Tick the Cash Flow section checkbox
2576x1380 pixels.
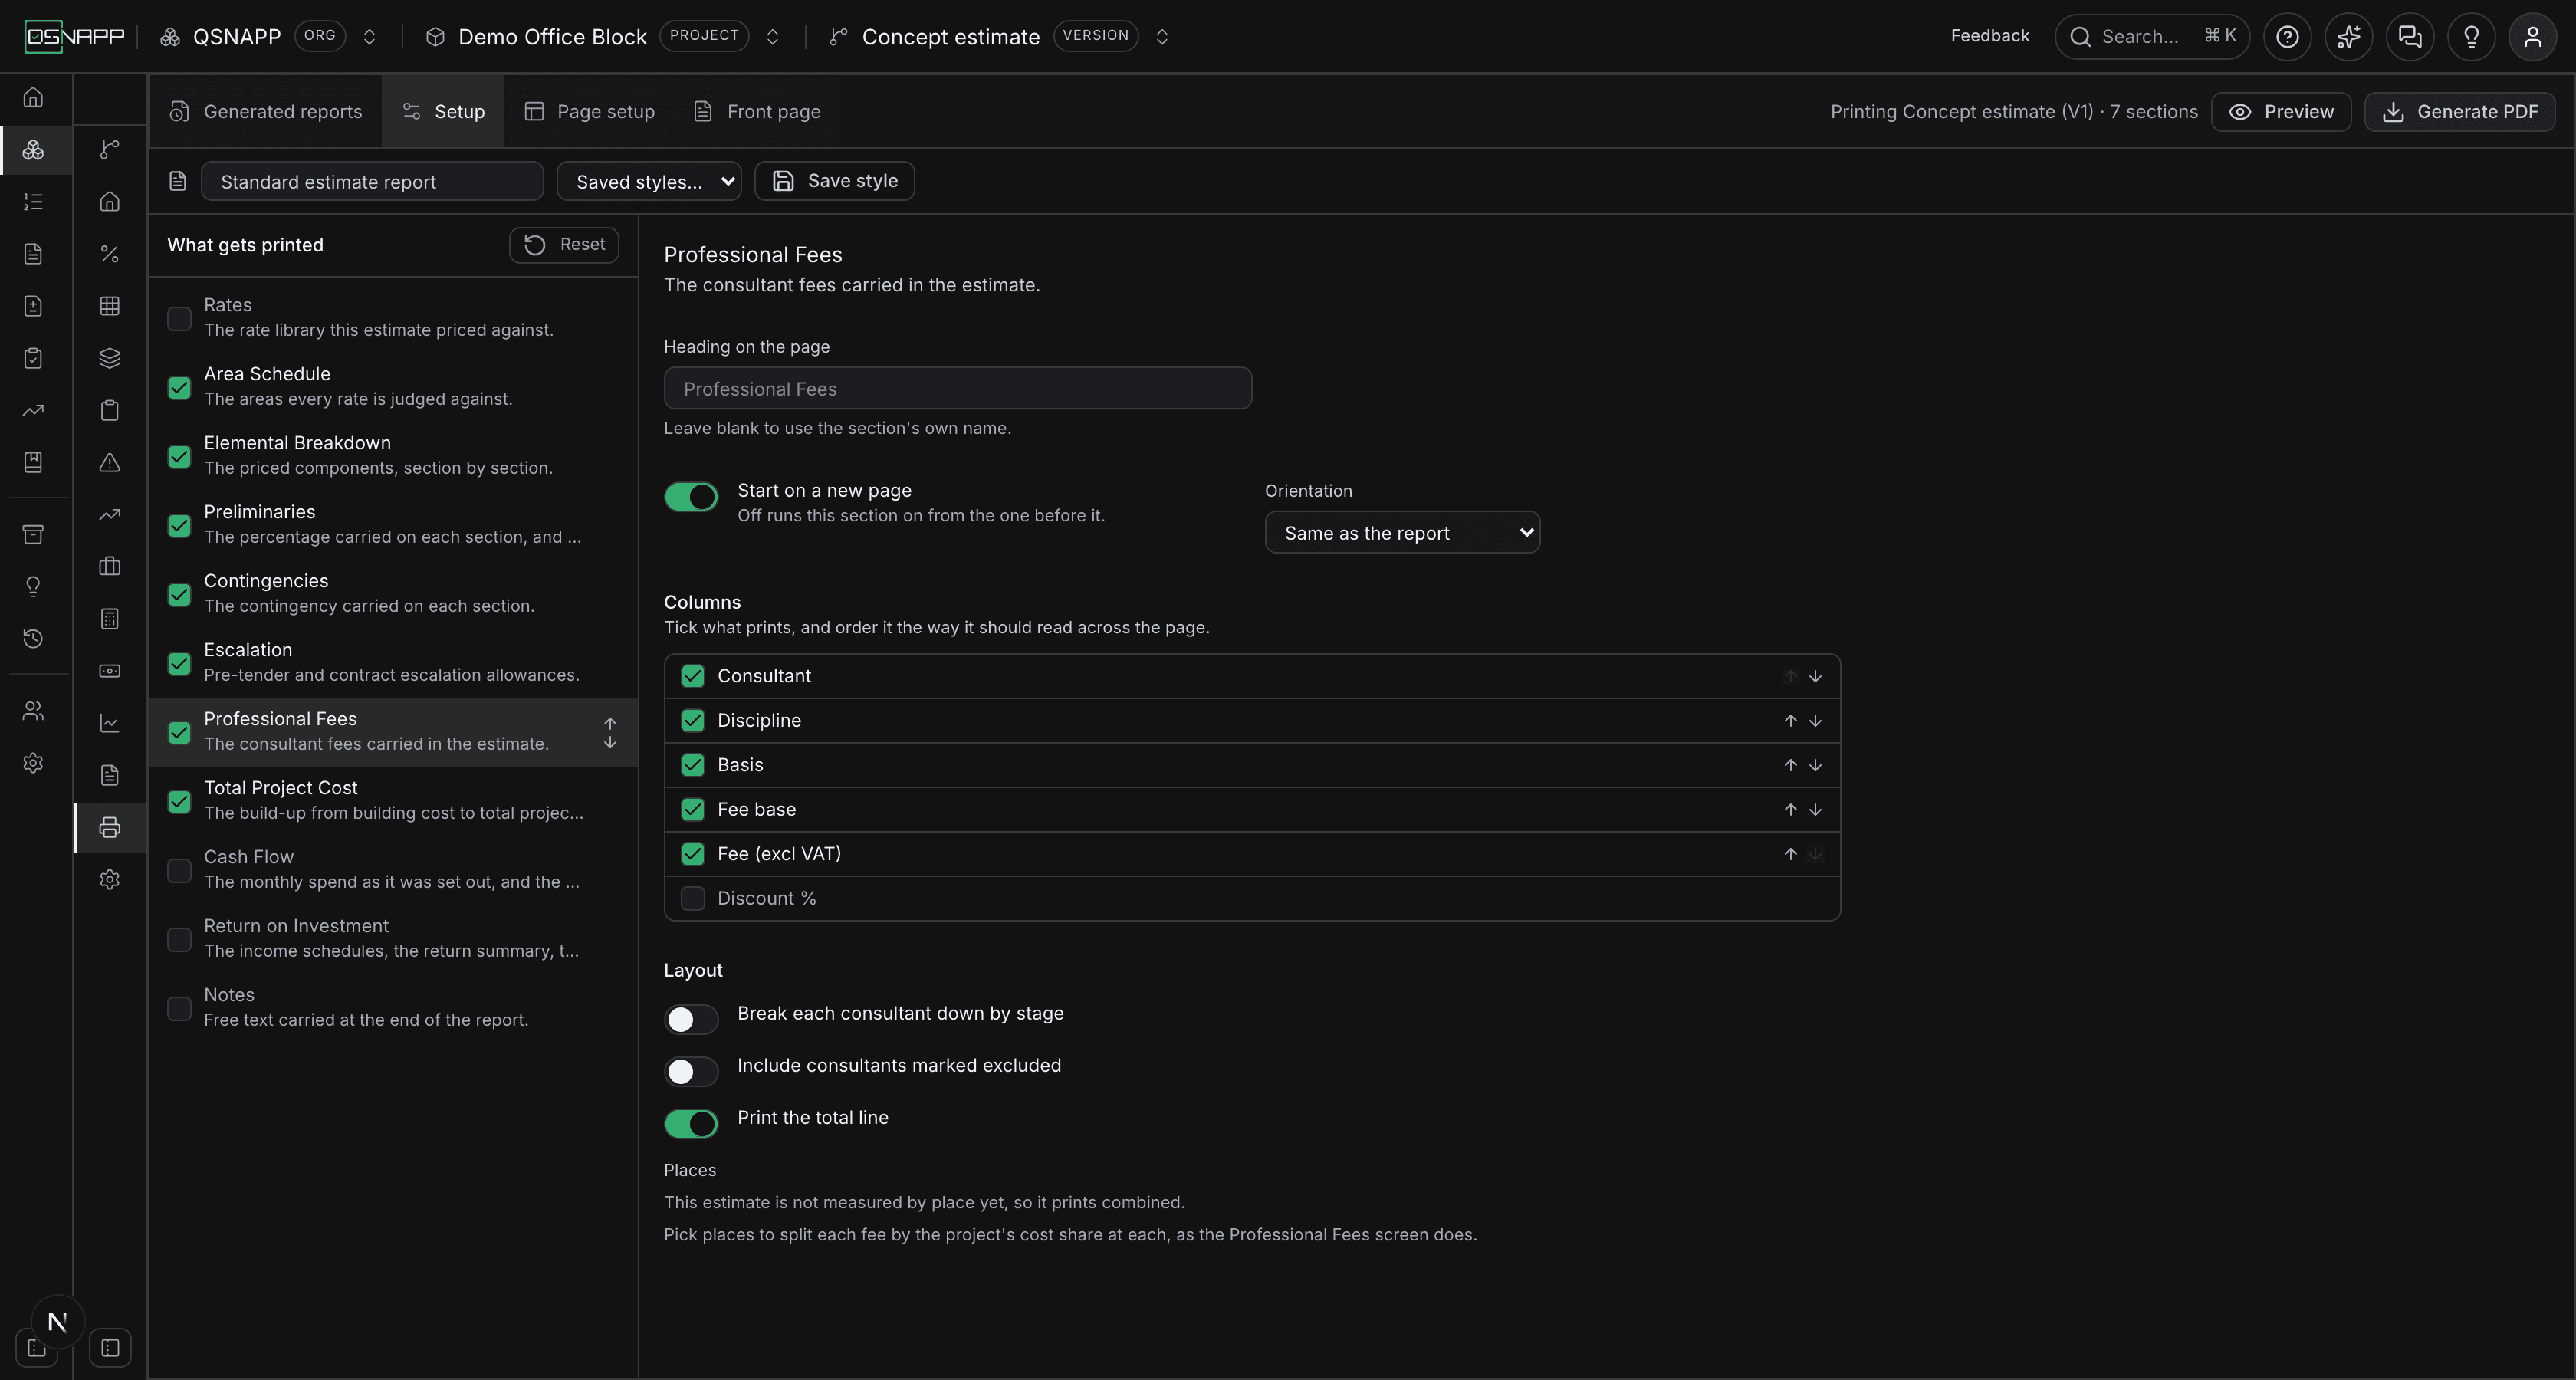coord(179,871)
